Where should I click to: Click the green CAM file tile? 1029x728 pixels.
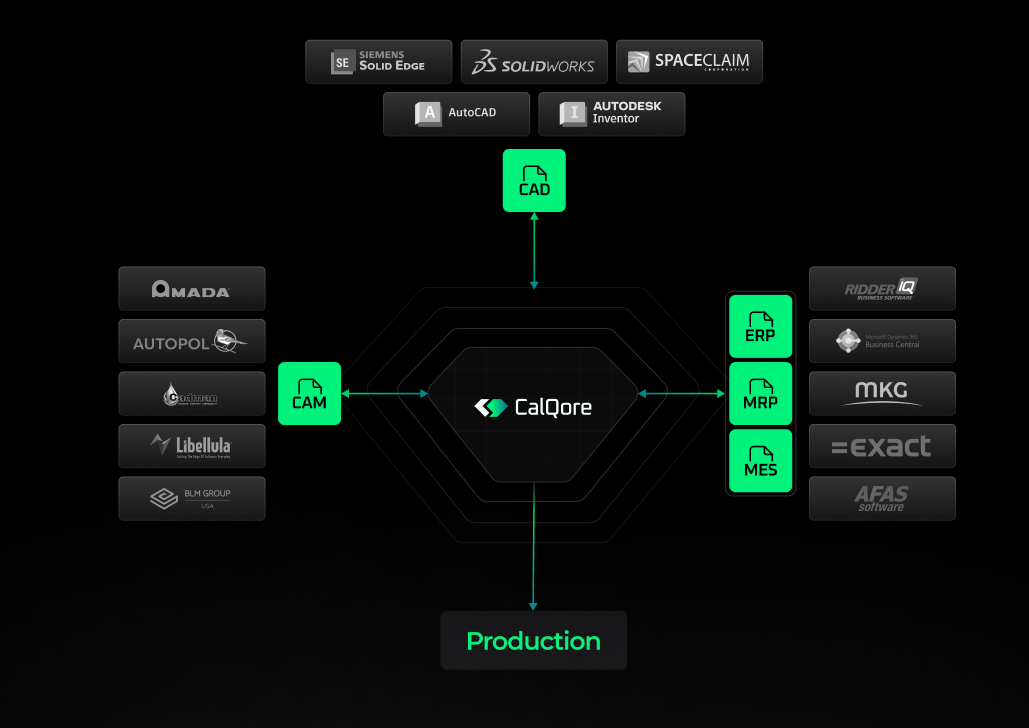309,393
